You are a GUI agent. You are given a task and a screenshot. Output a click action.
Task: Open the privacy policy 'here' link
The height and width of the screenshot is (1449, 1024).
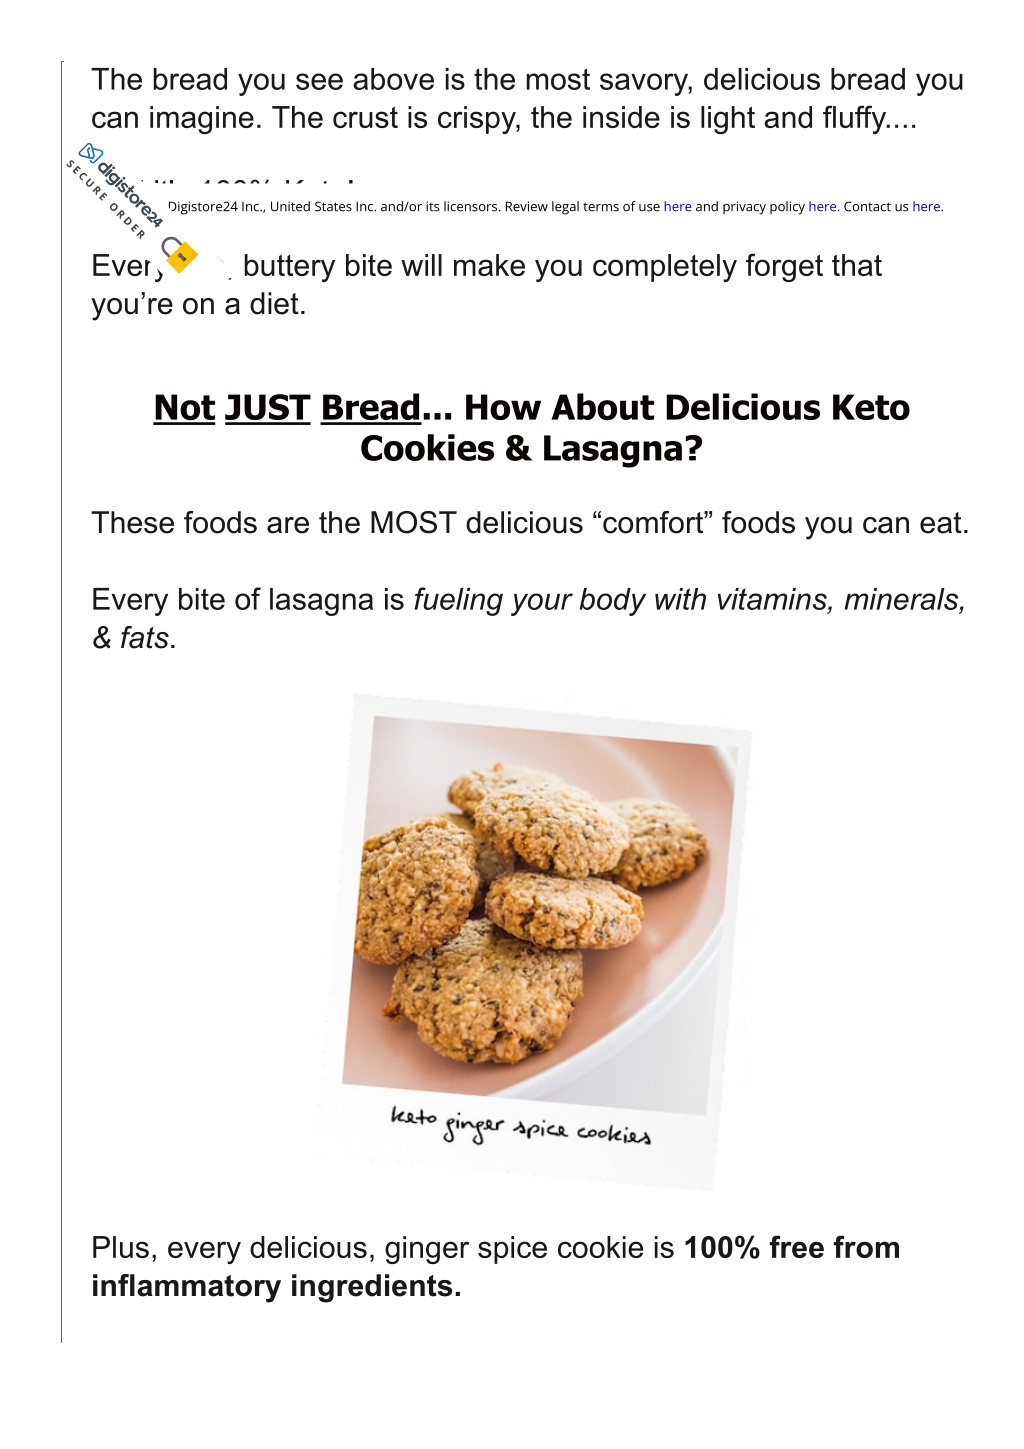coord(822,206)
